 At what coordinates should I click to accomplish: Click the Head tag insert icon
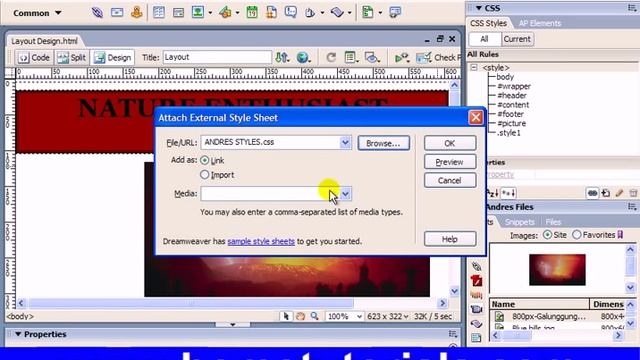pos(310,13)
